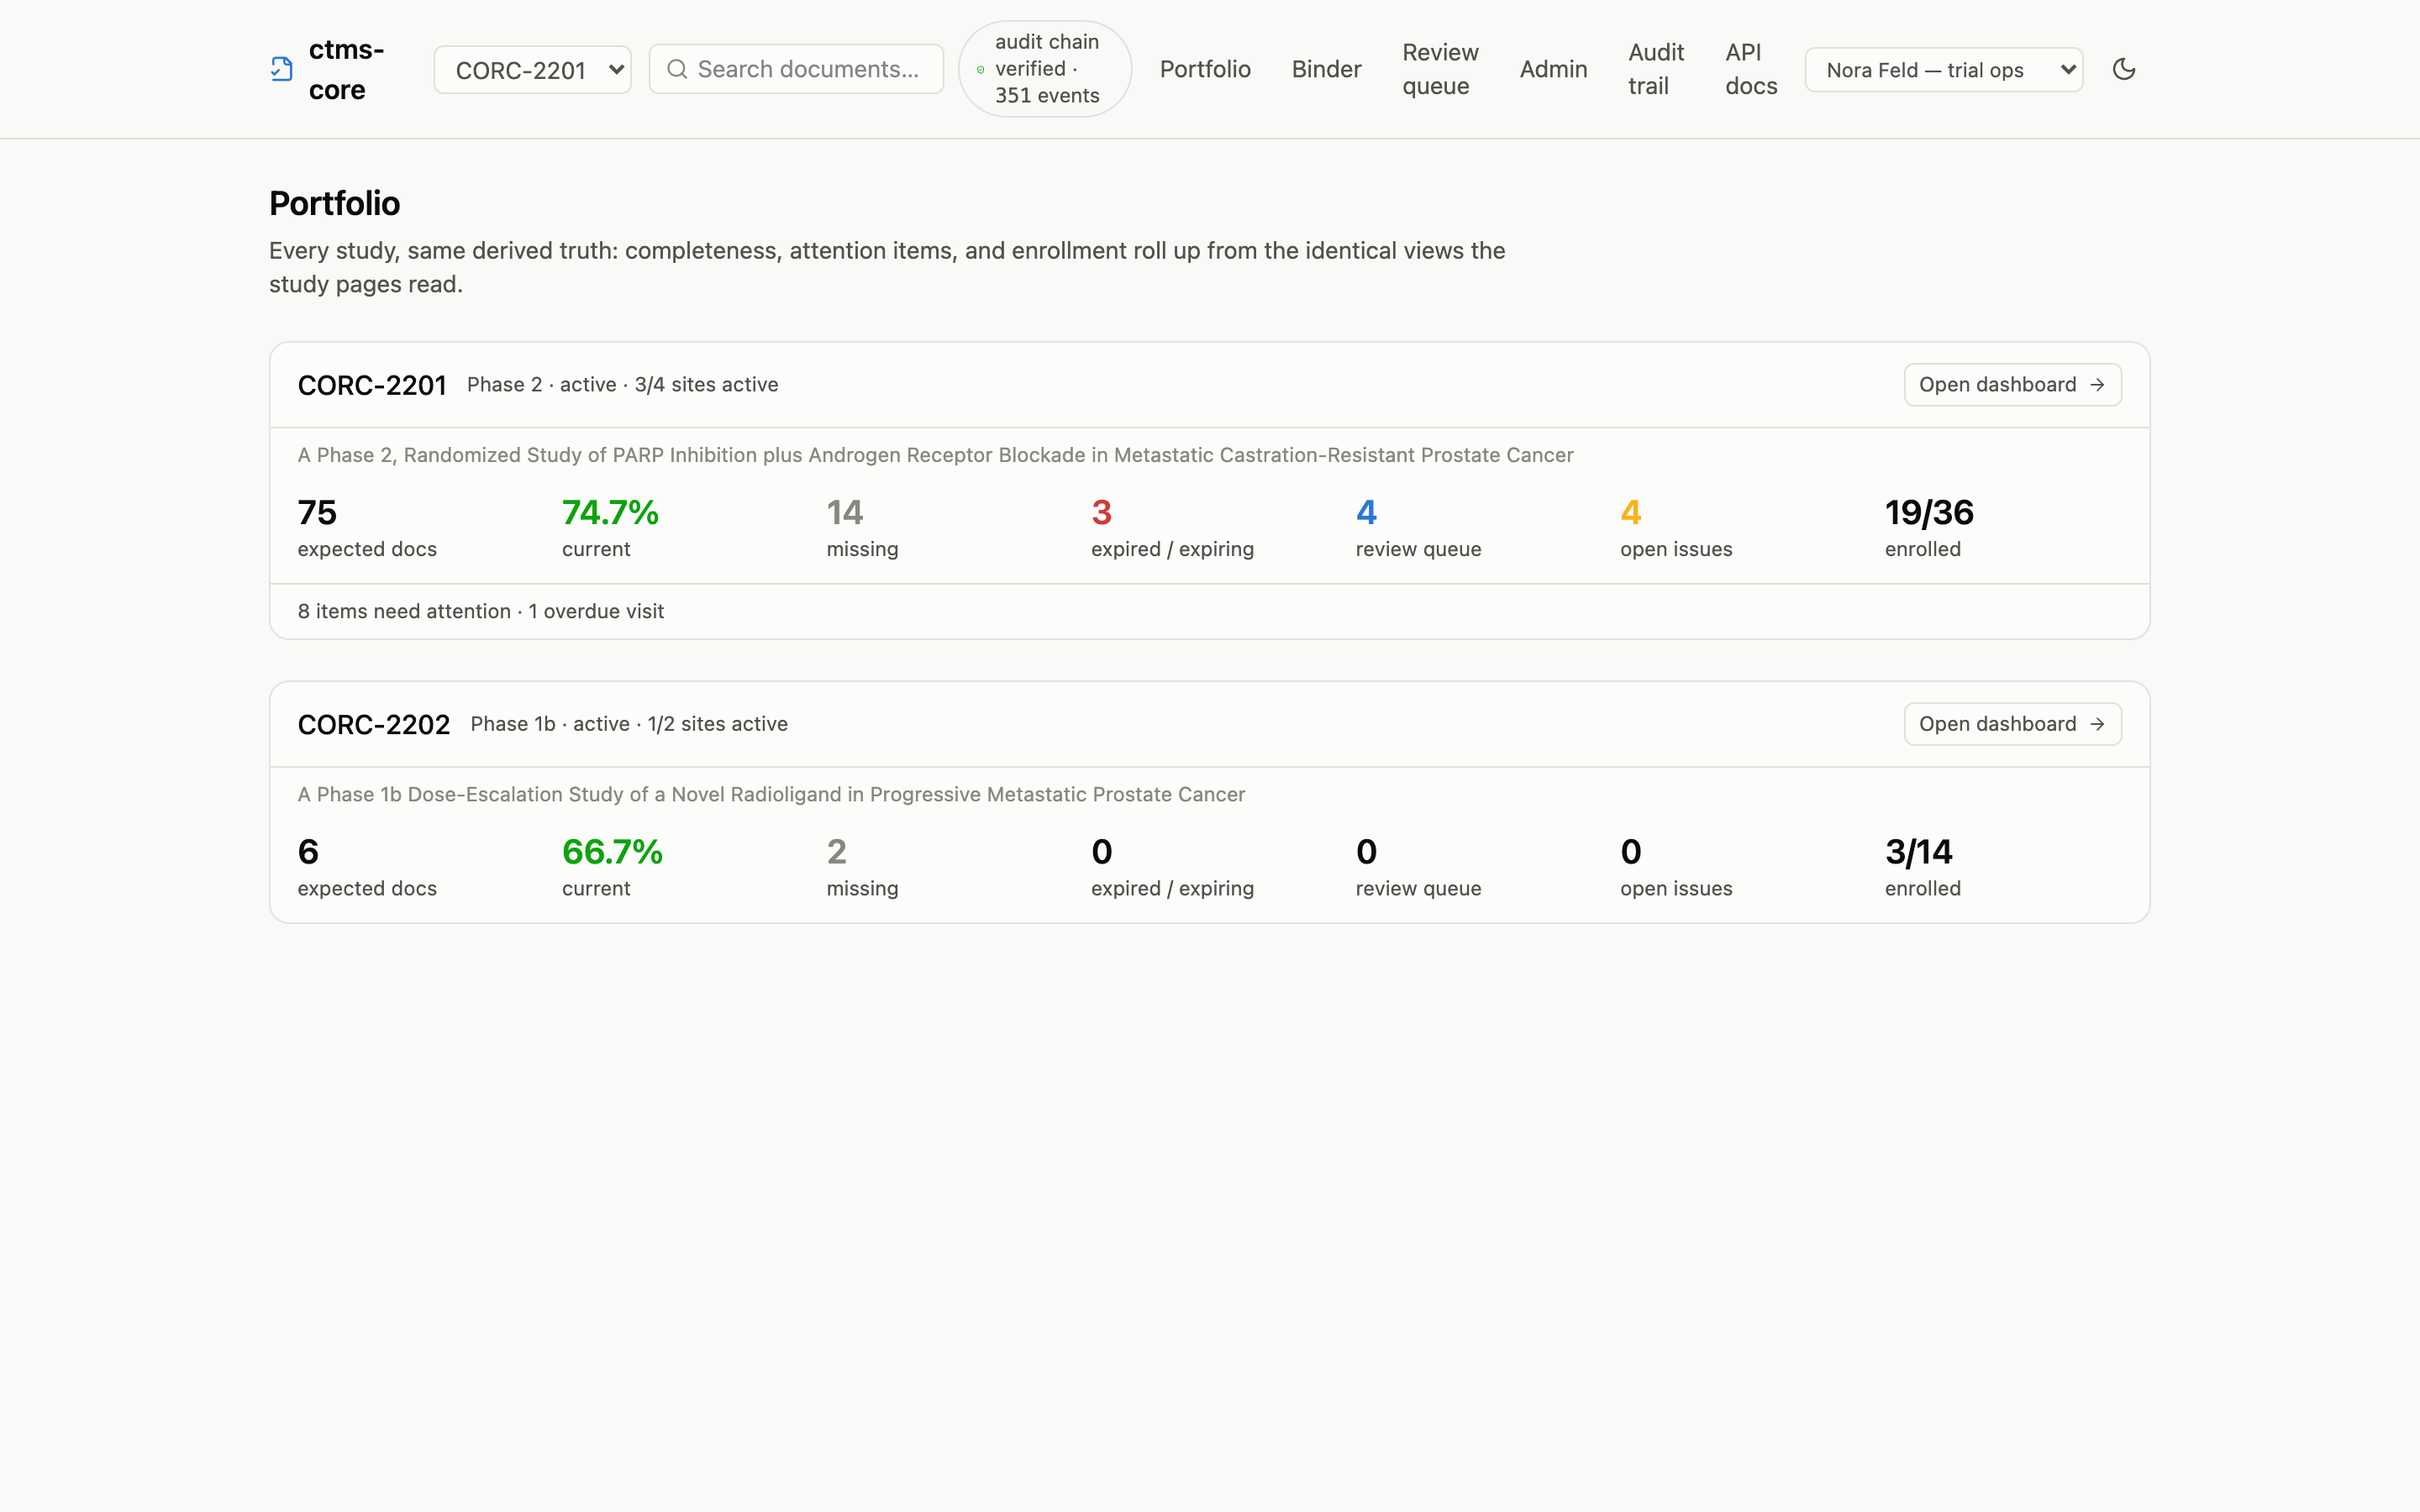Open the Nora Feld user role dropdown
Viewport: 2420px width, 1512px height.
1944,69
